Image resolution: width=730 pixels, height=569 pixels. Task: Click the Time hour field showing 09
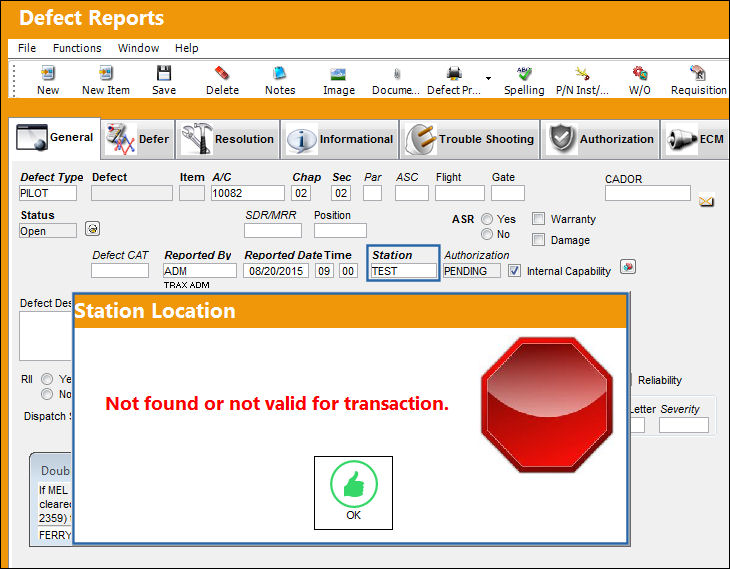click(324, 271)
